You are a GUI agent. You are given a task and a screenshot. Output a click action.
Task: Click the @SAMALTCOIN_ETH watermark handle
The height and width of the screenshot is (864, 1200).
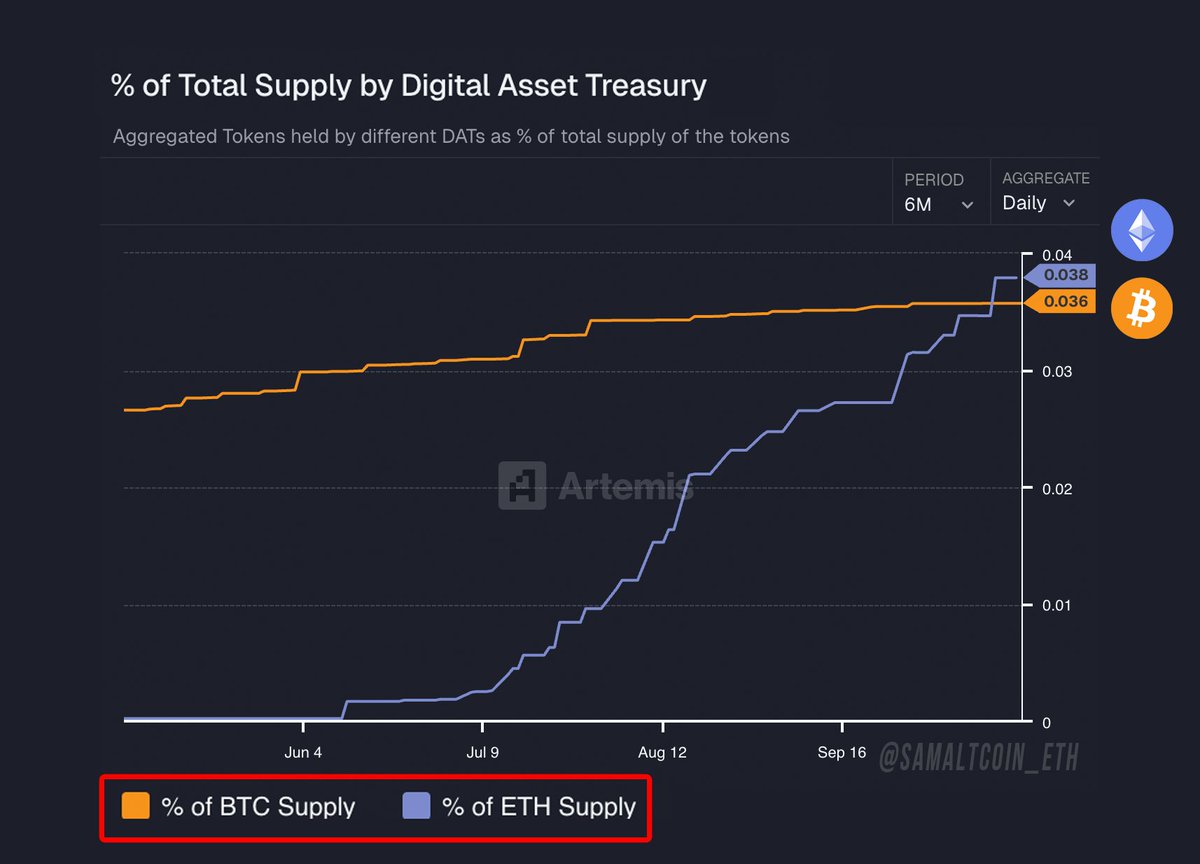click(979, 758)
